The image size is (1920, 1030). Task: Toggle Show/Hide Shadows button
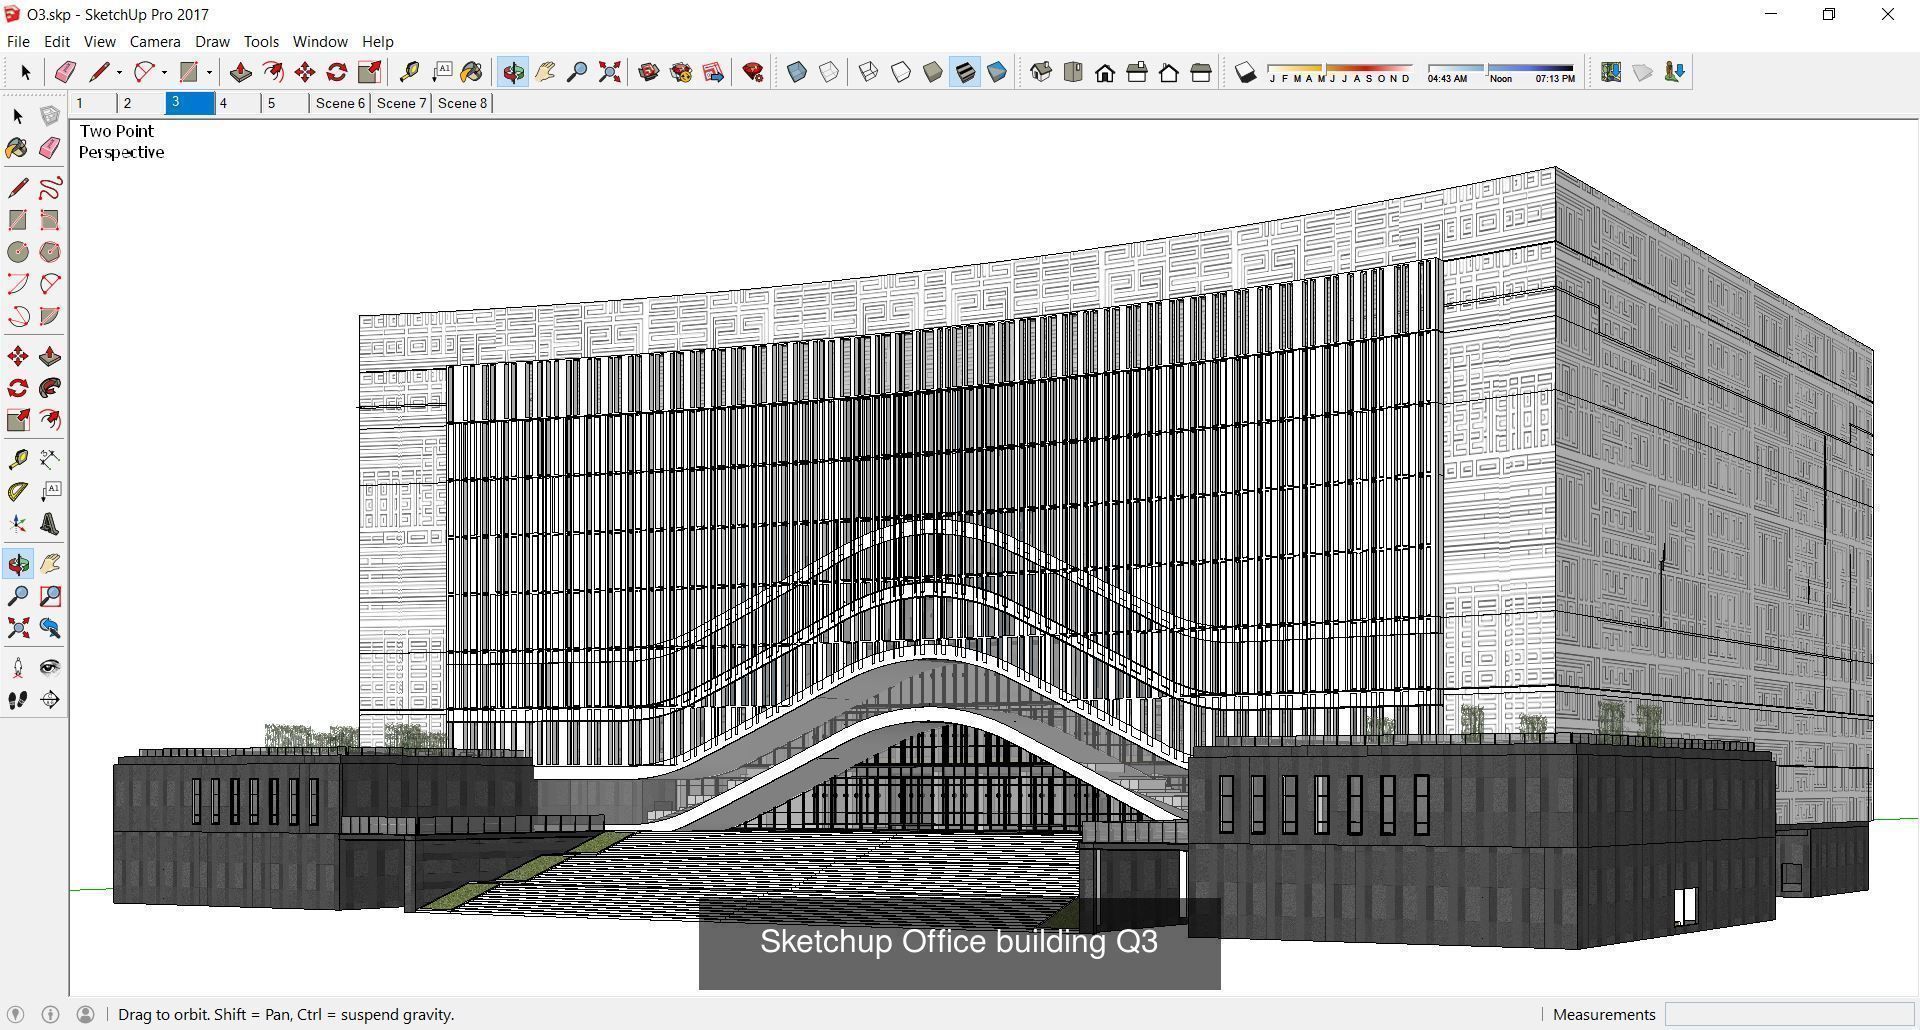(x=1245, y=72)
